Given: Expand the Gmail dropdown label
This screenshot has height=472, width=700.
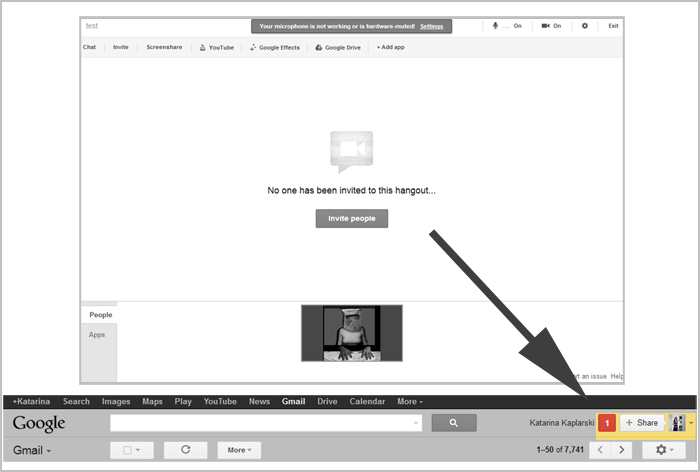Looking at the screenshot, I should (32, 450).
